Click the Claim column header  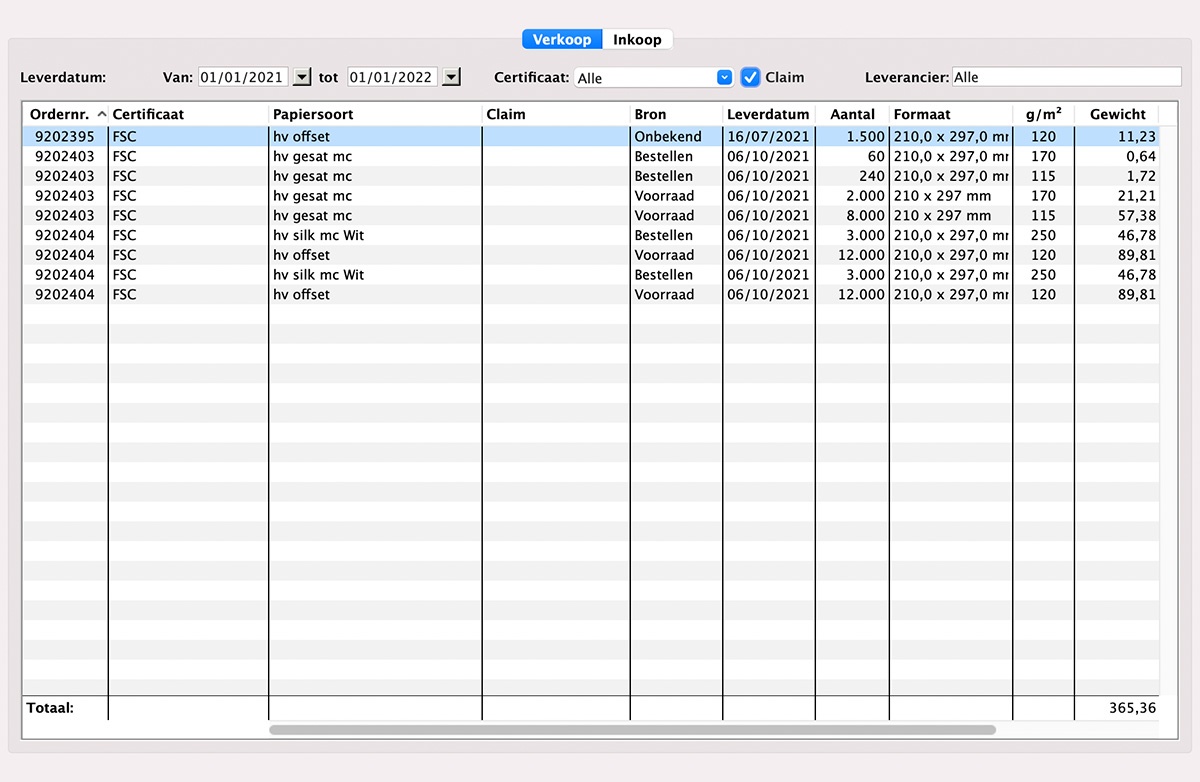(556, 114)
